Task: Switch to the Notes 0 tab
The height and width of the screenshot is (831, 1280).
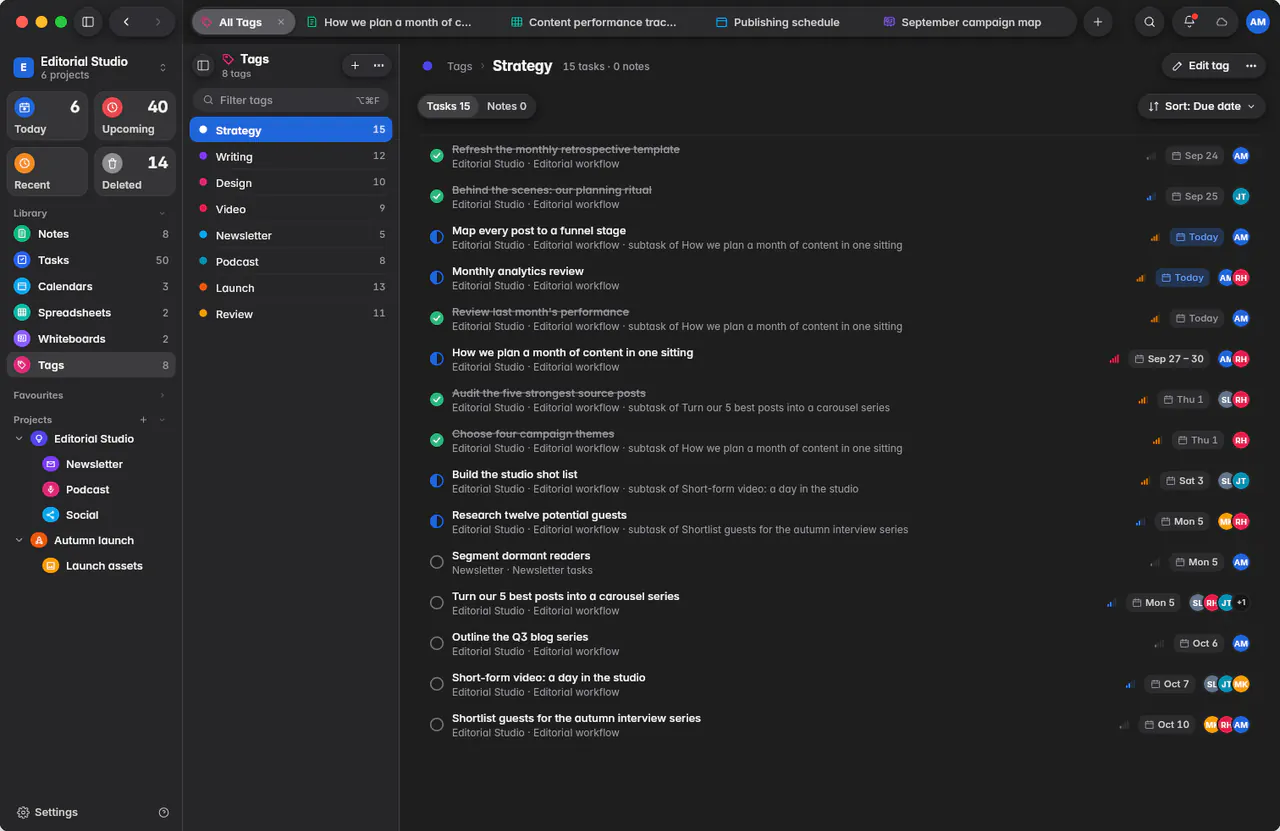Action: [x=506, y=106]
